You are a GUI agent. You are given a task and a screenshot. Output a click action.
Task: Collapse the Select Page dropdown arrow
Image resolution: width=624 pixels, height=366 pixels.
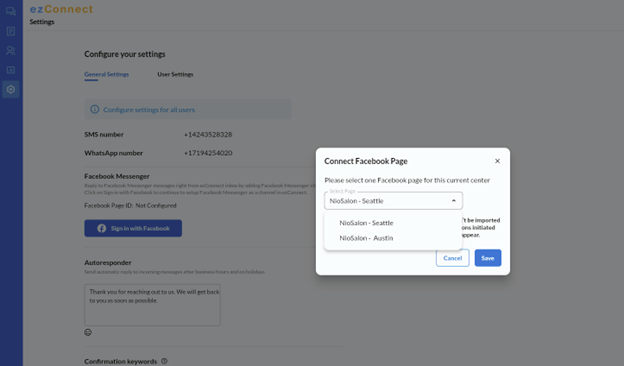454,201
